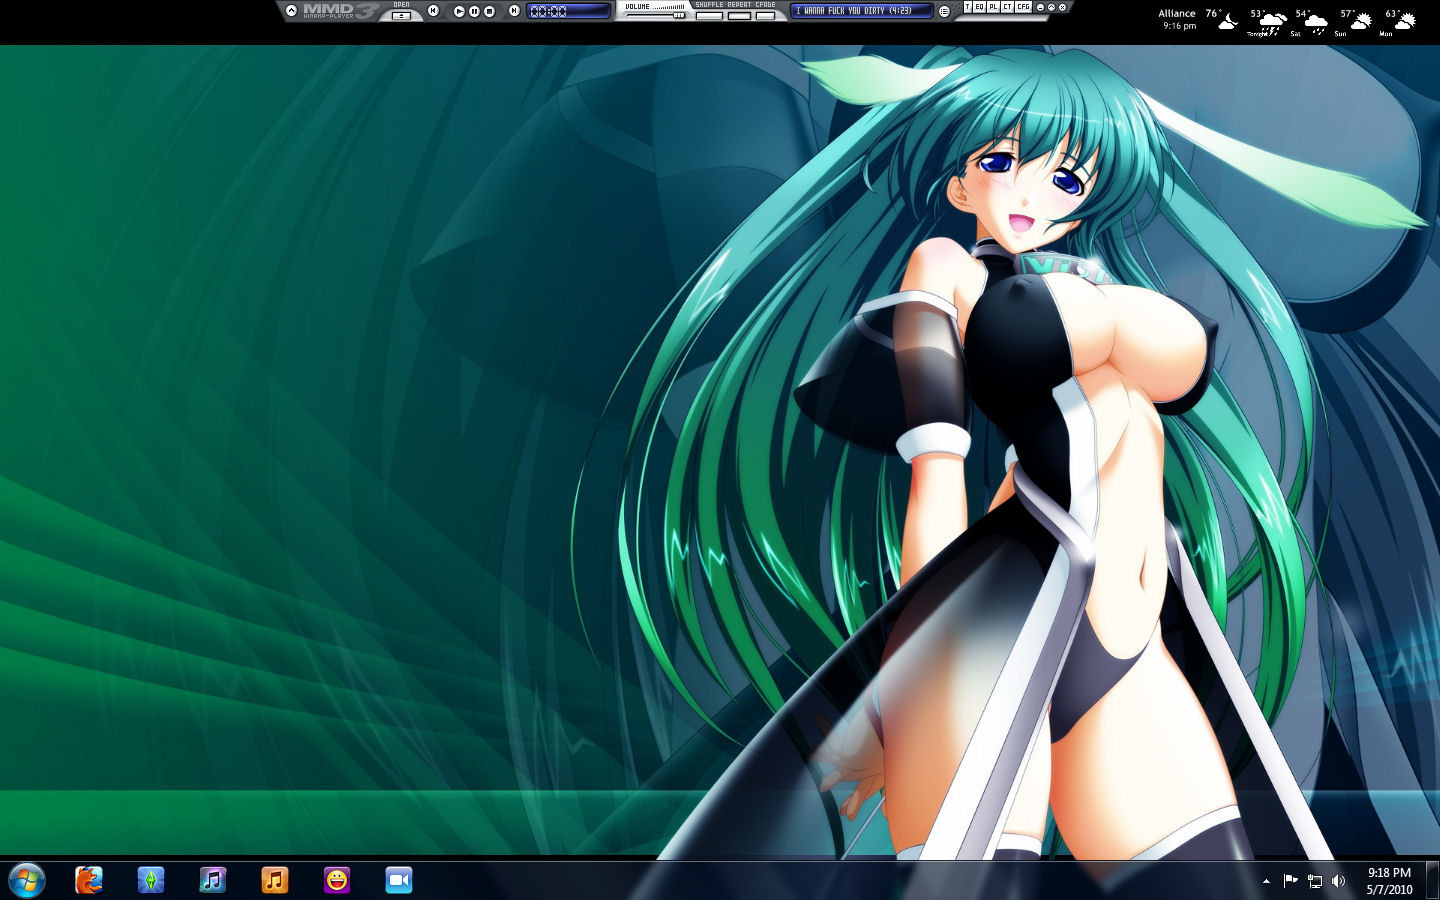
Task: Open iTunes blue music note icon
Action: tap(213, 880)
